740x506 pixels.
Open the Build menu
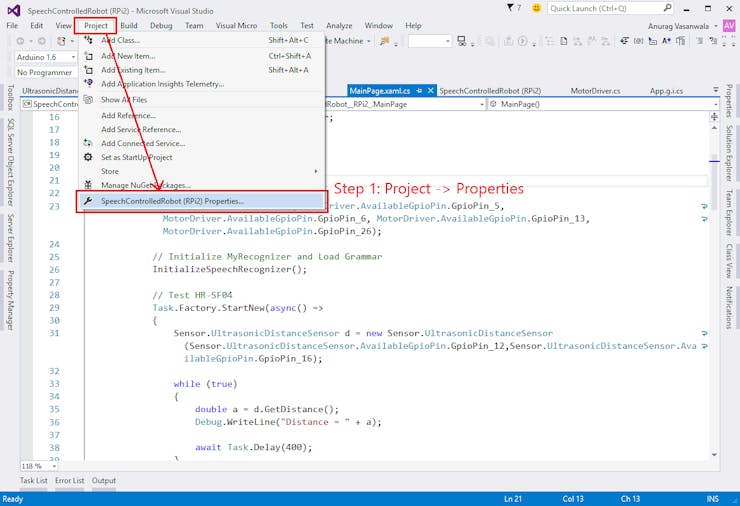tap(129, 25)
